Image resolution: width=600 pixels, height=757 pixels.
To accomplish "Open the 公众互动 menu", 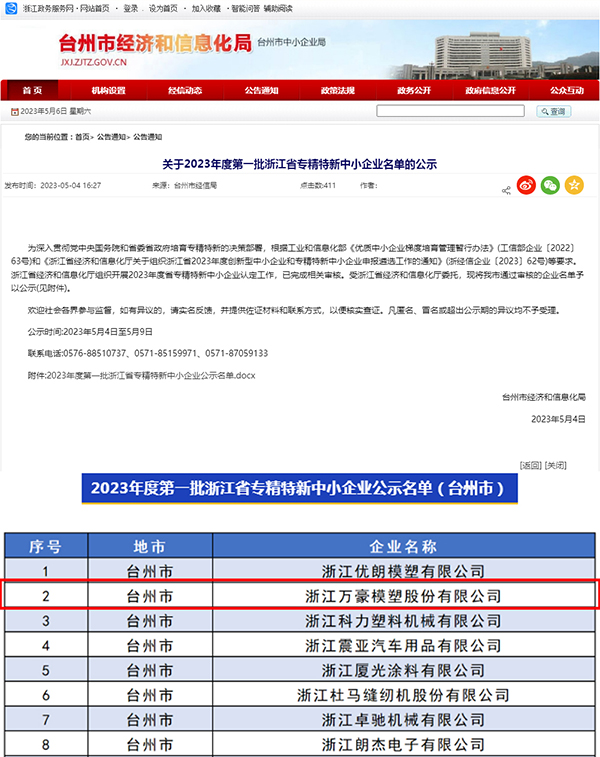I will pyautogui.click(x=567, y=90).
